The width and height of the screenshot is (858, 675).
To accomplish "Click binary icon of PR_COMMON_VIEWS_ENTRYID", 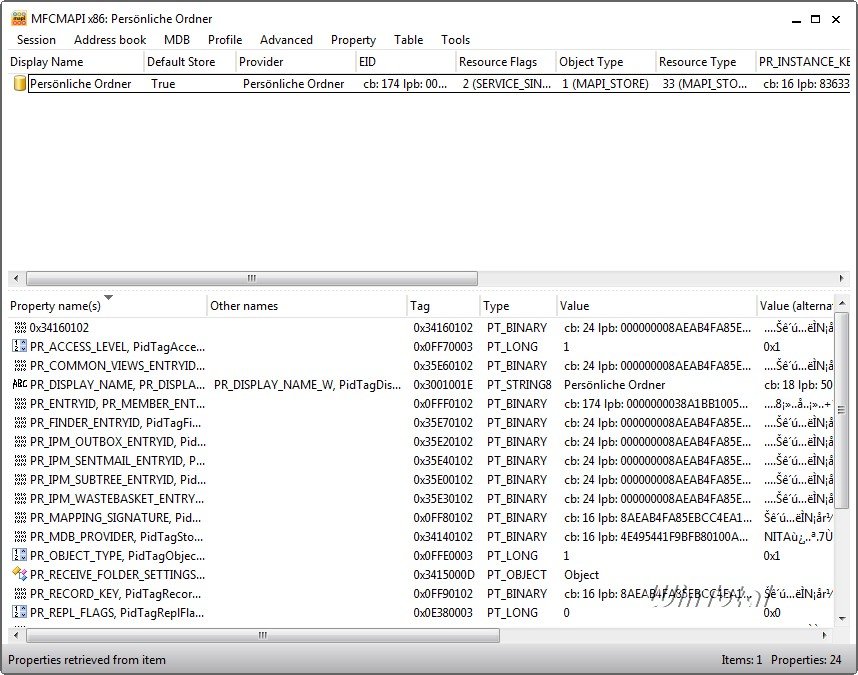I will pyautogui.click(x=20, y=365).
